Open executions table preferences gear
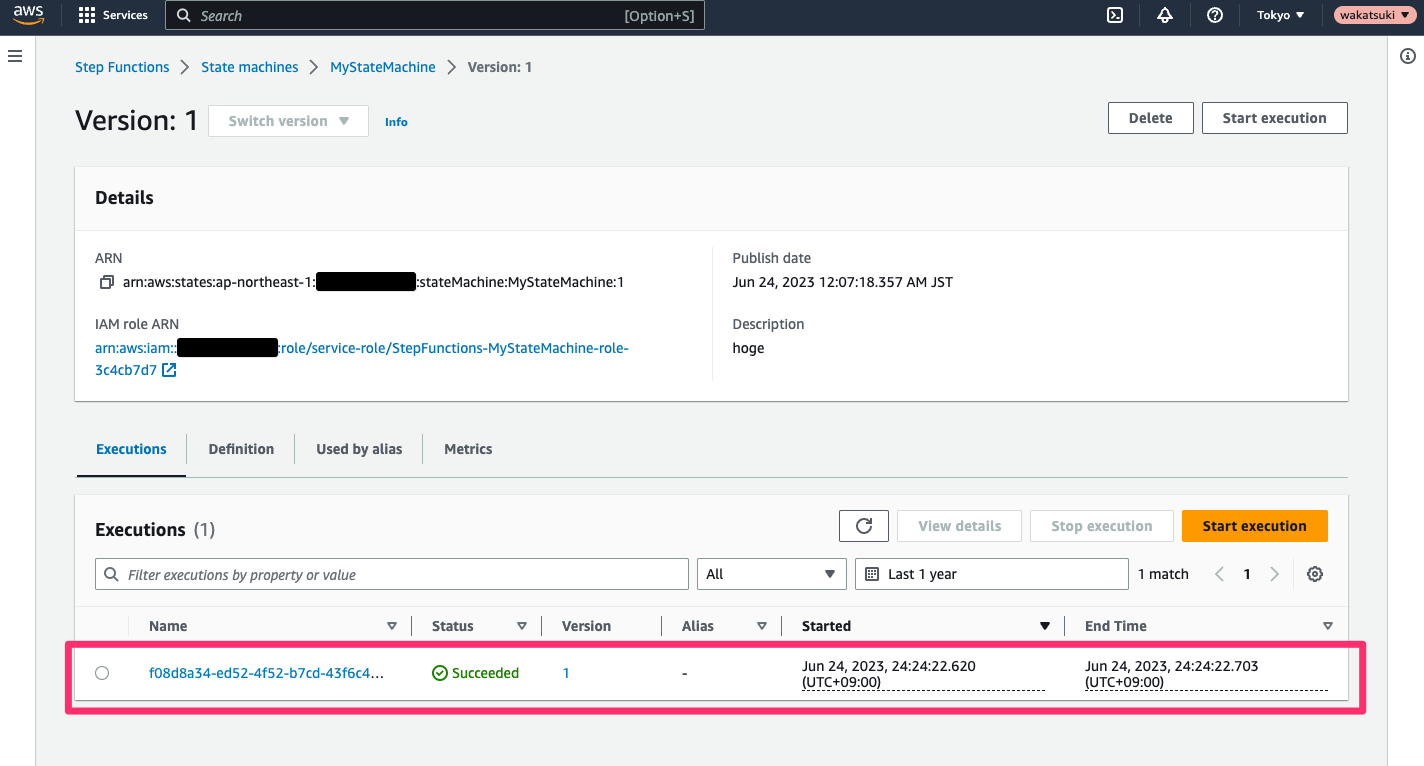The width and height of the screenshot is (1424, 766). point(1315,574)
